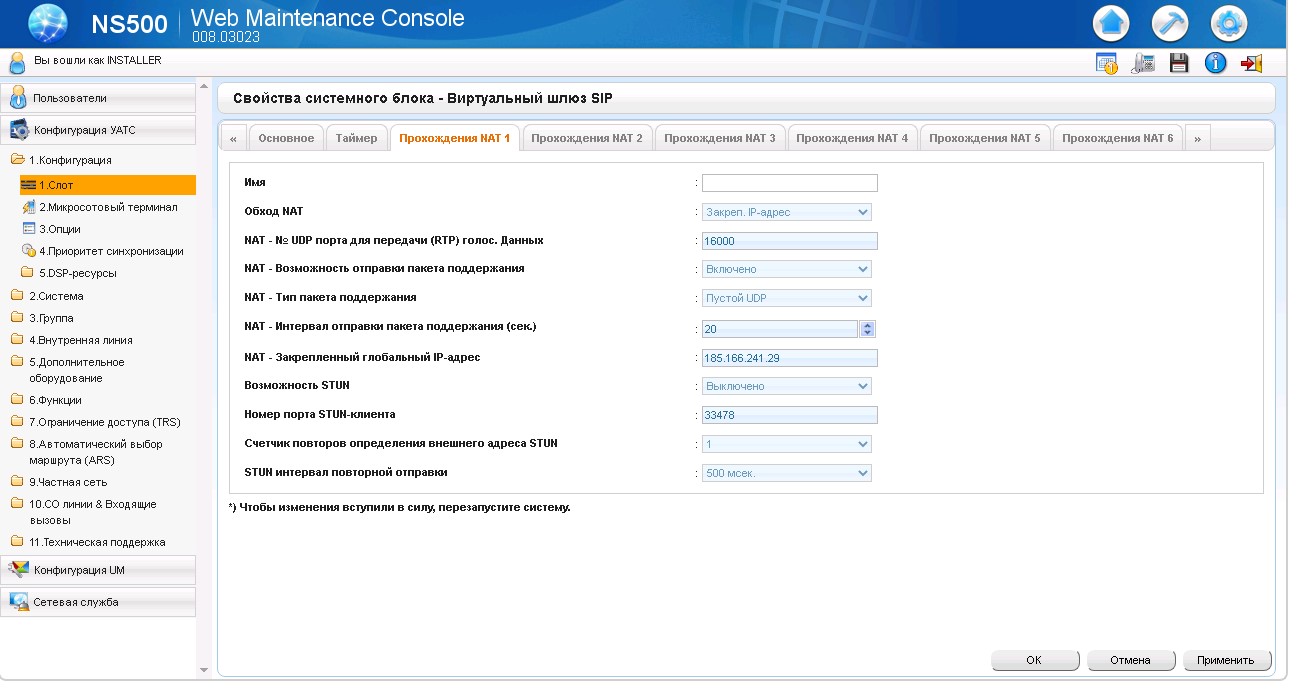Expand 5.Дополнительное оборудование folder

pos(68,370)
